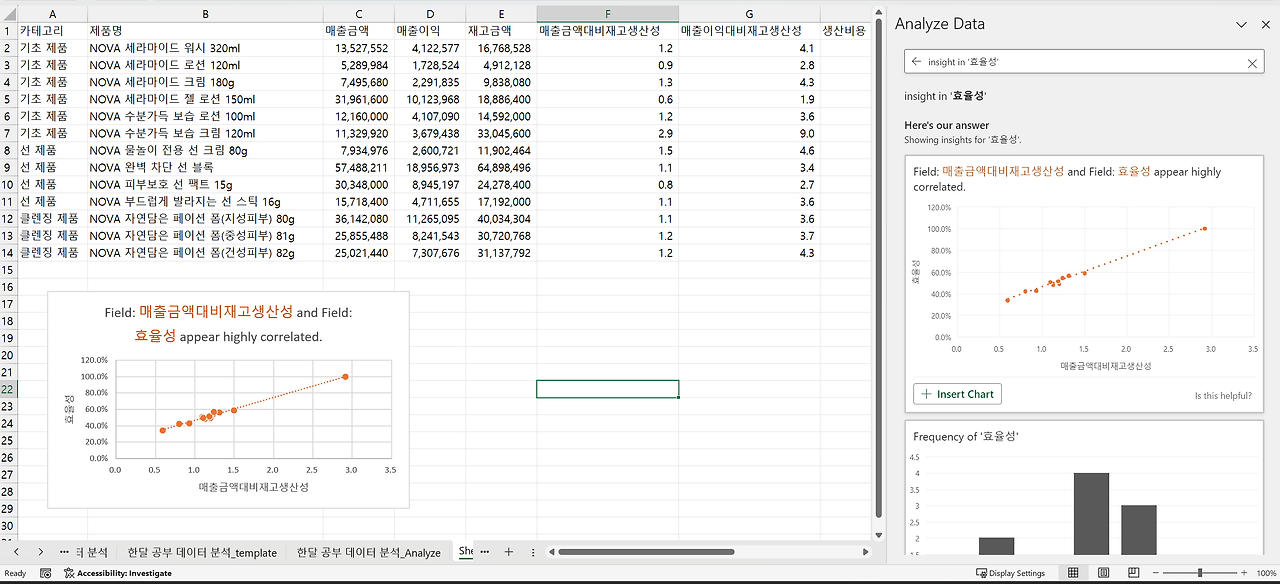Screen dimensions: 1280x584
Task: Click the insight query input field
Action: (x=1084, y=62)
